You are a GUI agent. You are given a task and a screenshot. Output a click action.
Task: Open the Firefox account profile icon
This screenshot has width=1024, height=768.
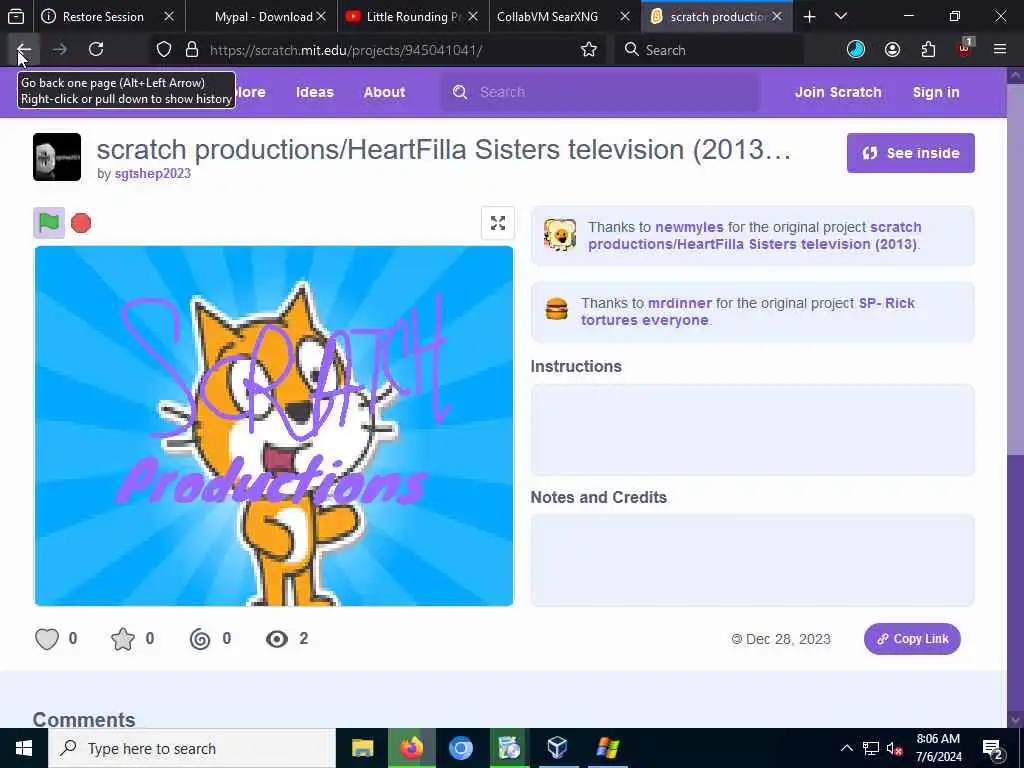(892, 50)
